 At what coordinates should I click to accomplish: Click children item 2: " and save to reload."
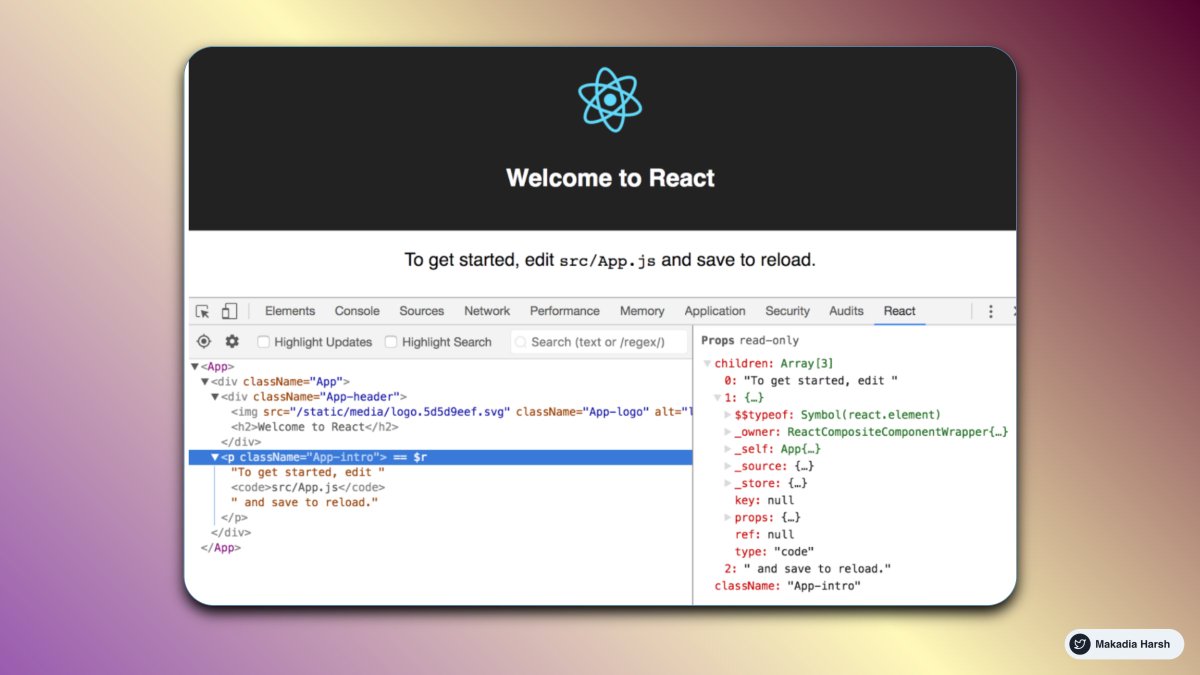click(807, 569)
